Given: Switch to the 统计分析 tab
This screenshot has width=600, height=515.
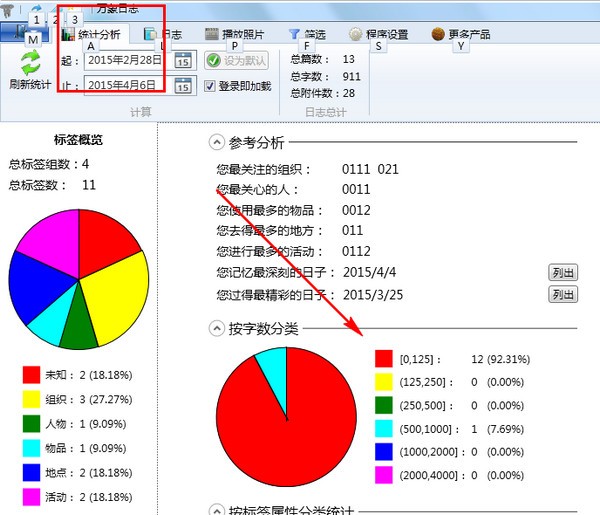Looking at the screenshot, I should pyautogui.click(x=93, y=34).
